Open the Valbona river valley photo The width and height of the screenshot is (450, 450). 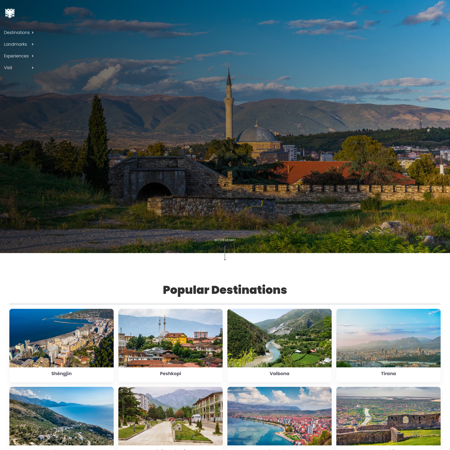[279, 338]
